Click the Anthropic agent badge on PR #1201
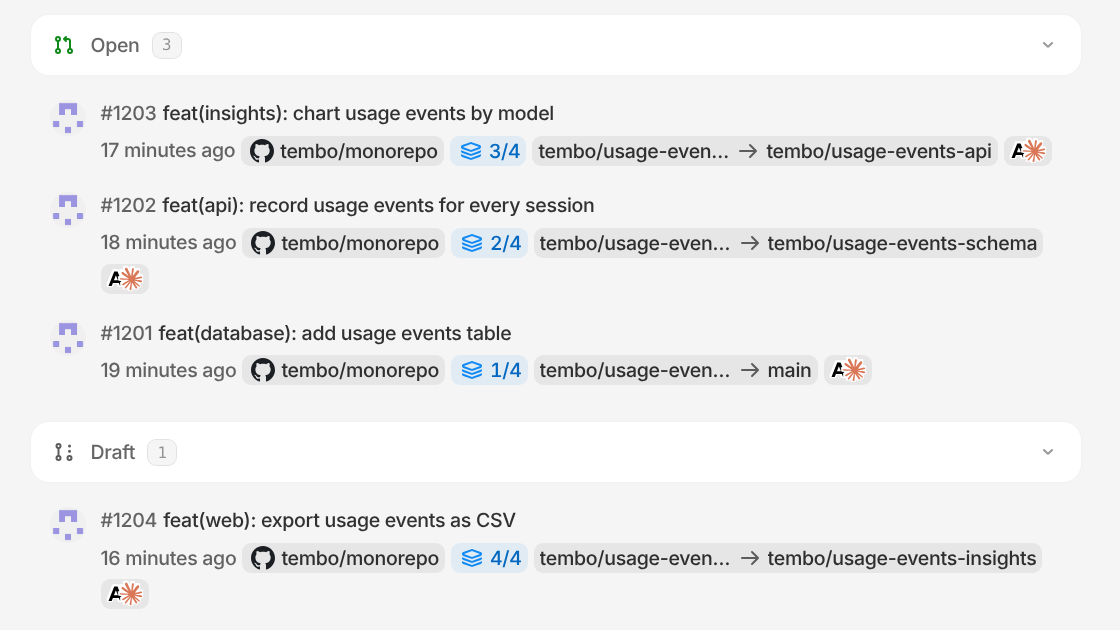The width and height of the screenshot is (1120, 630). click(848, 370)
